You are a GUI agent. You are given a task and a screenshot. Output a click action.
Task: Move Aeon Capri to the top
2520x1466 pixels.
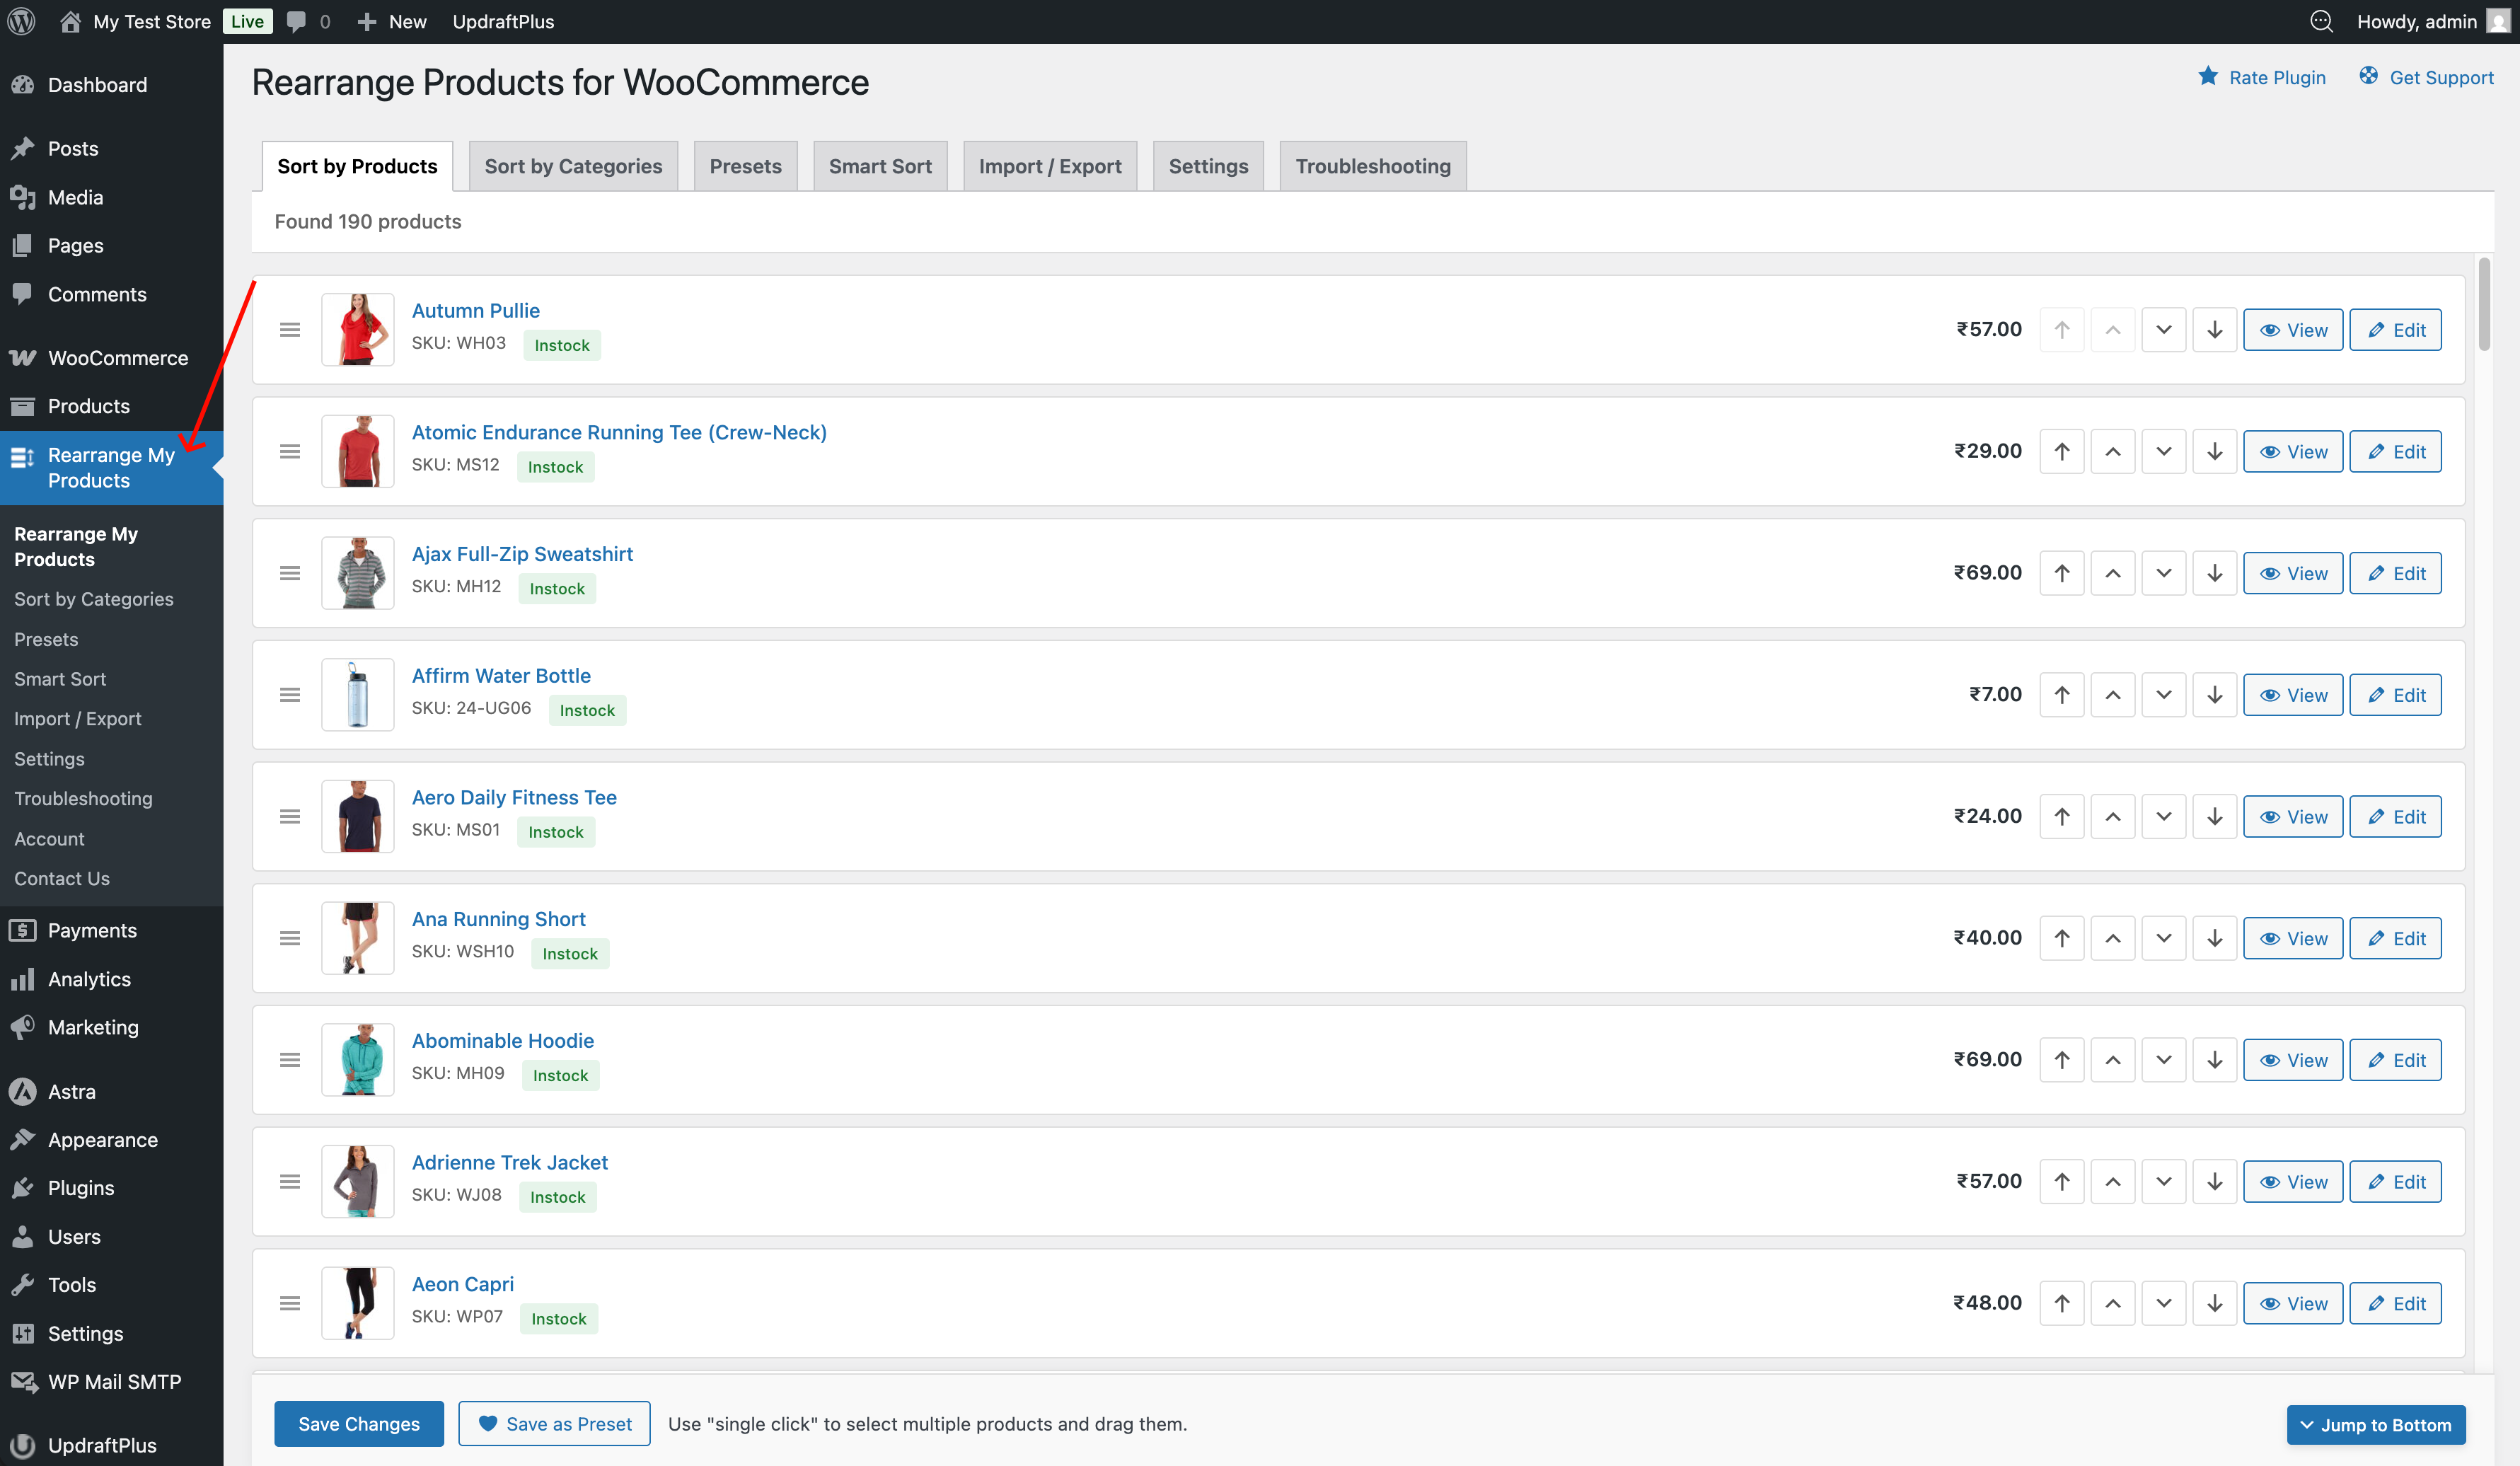point(2061,1303)
